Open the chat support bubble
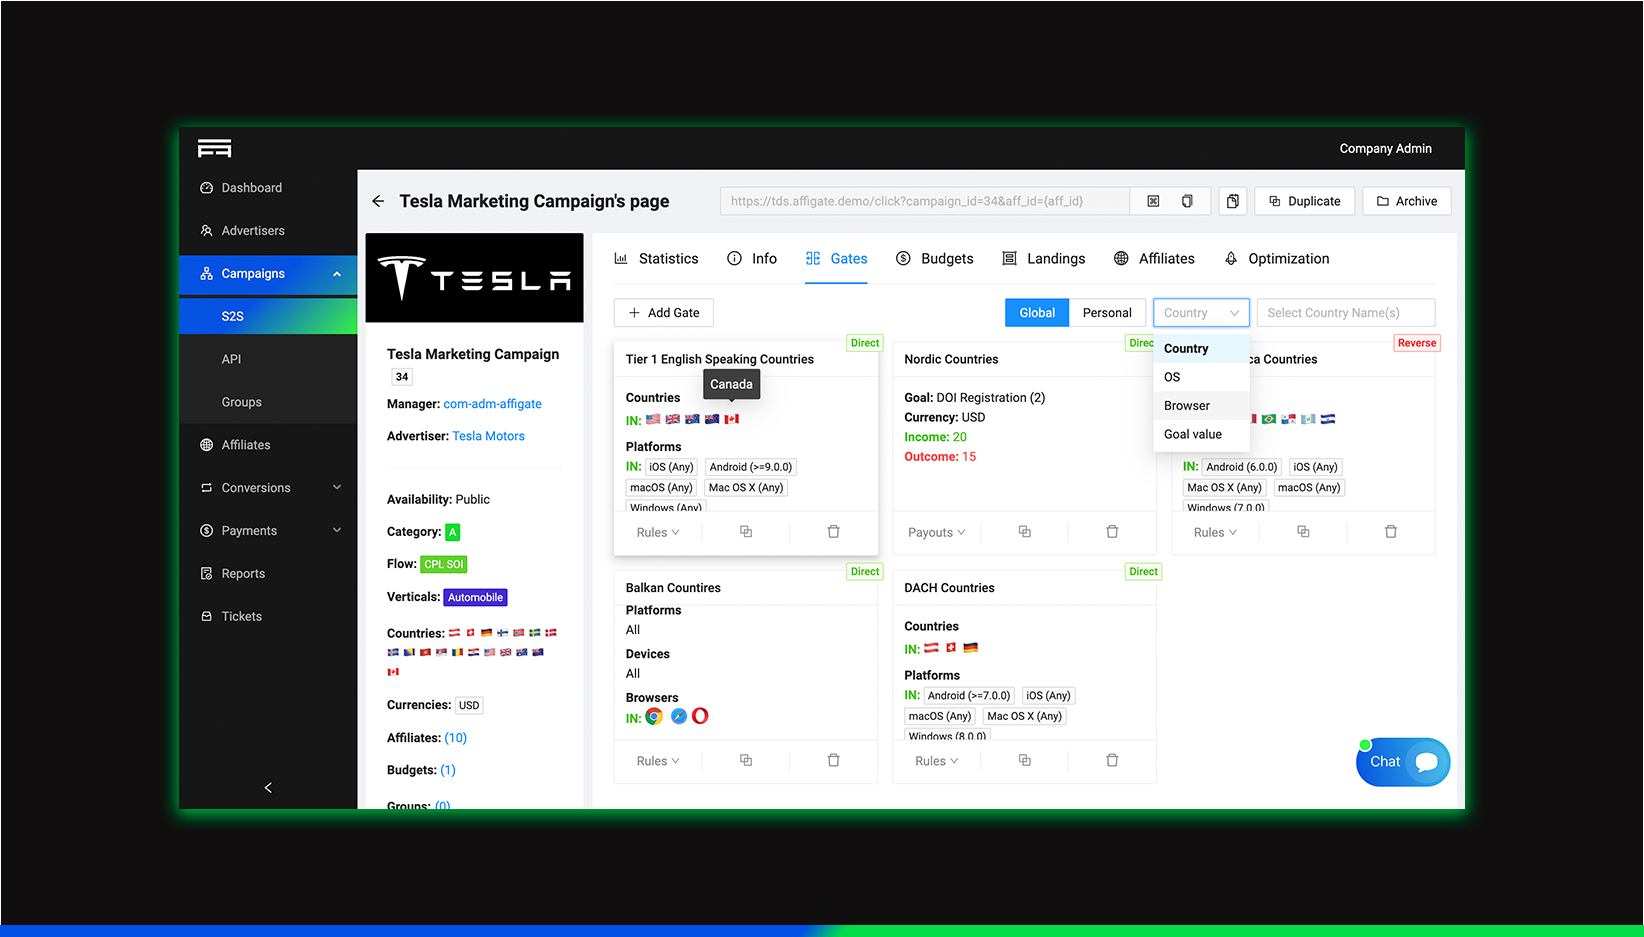Screen dimensions: 1644x937 (1402, 761)
